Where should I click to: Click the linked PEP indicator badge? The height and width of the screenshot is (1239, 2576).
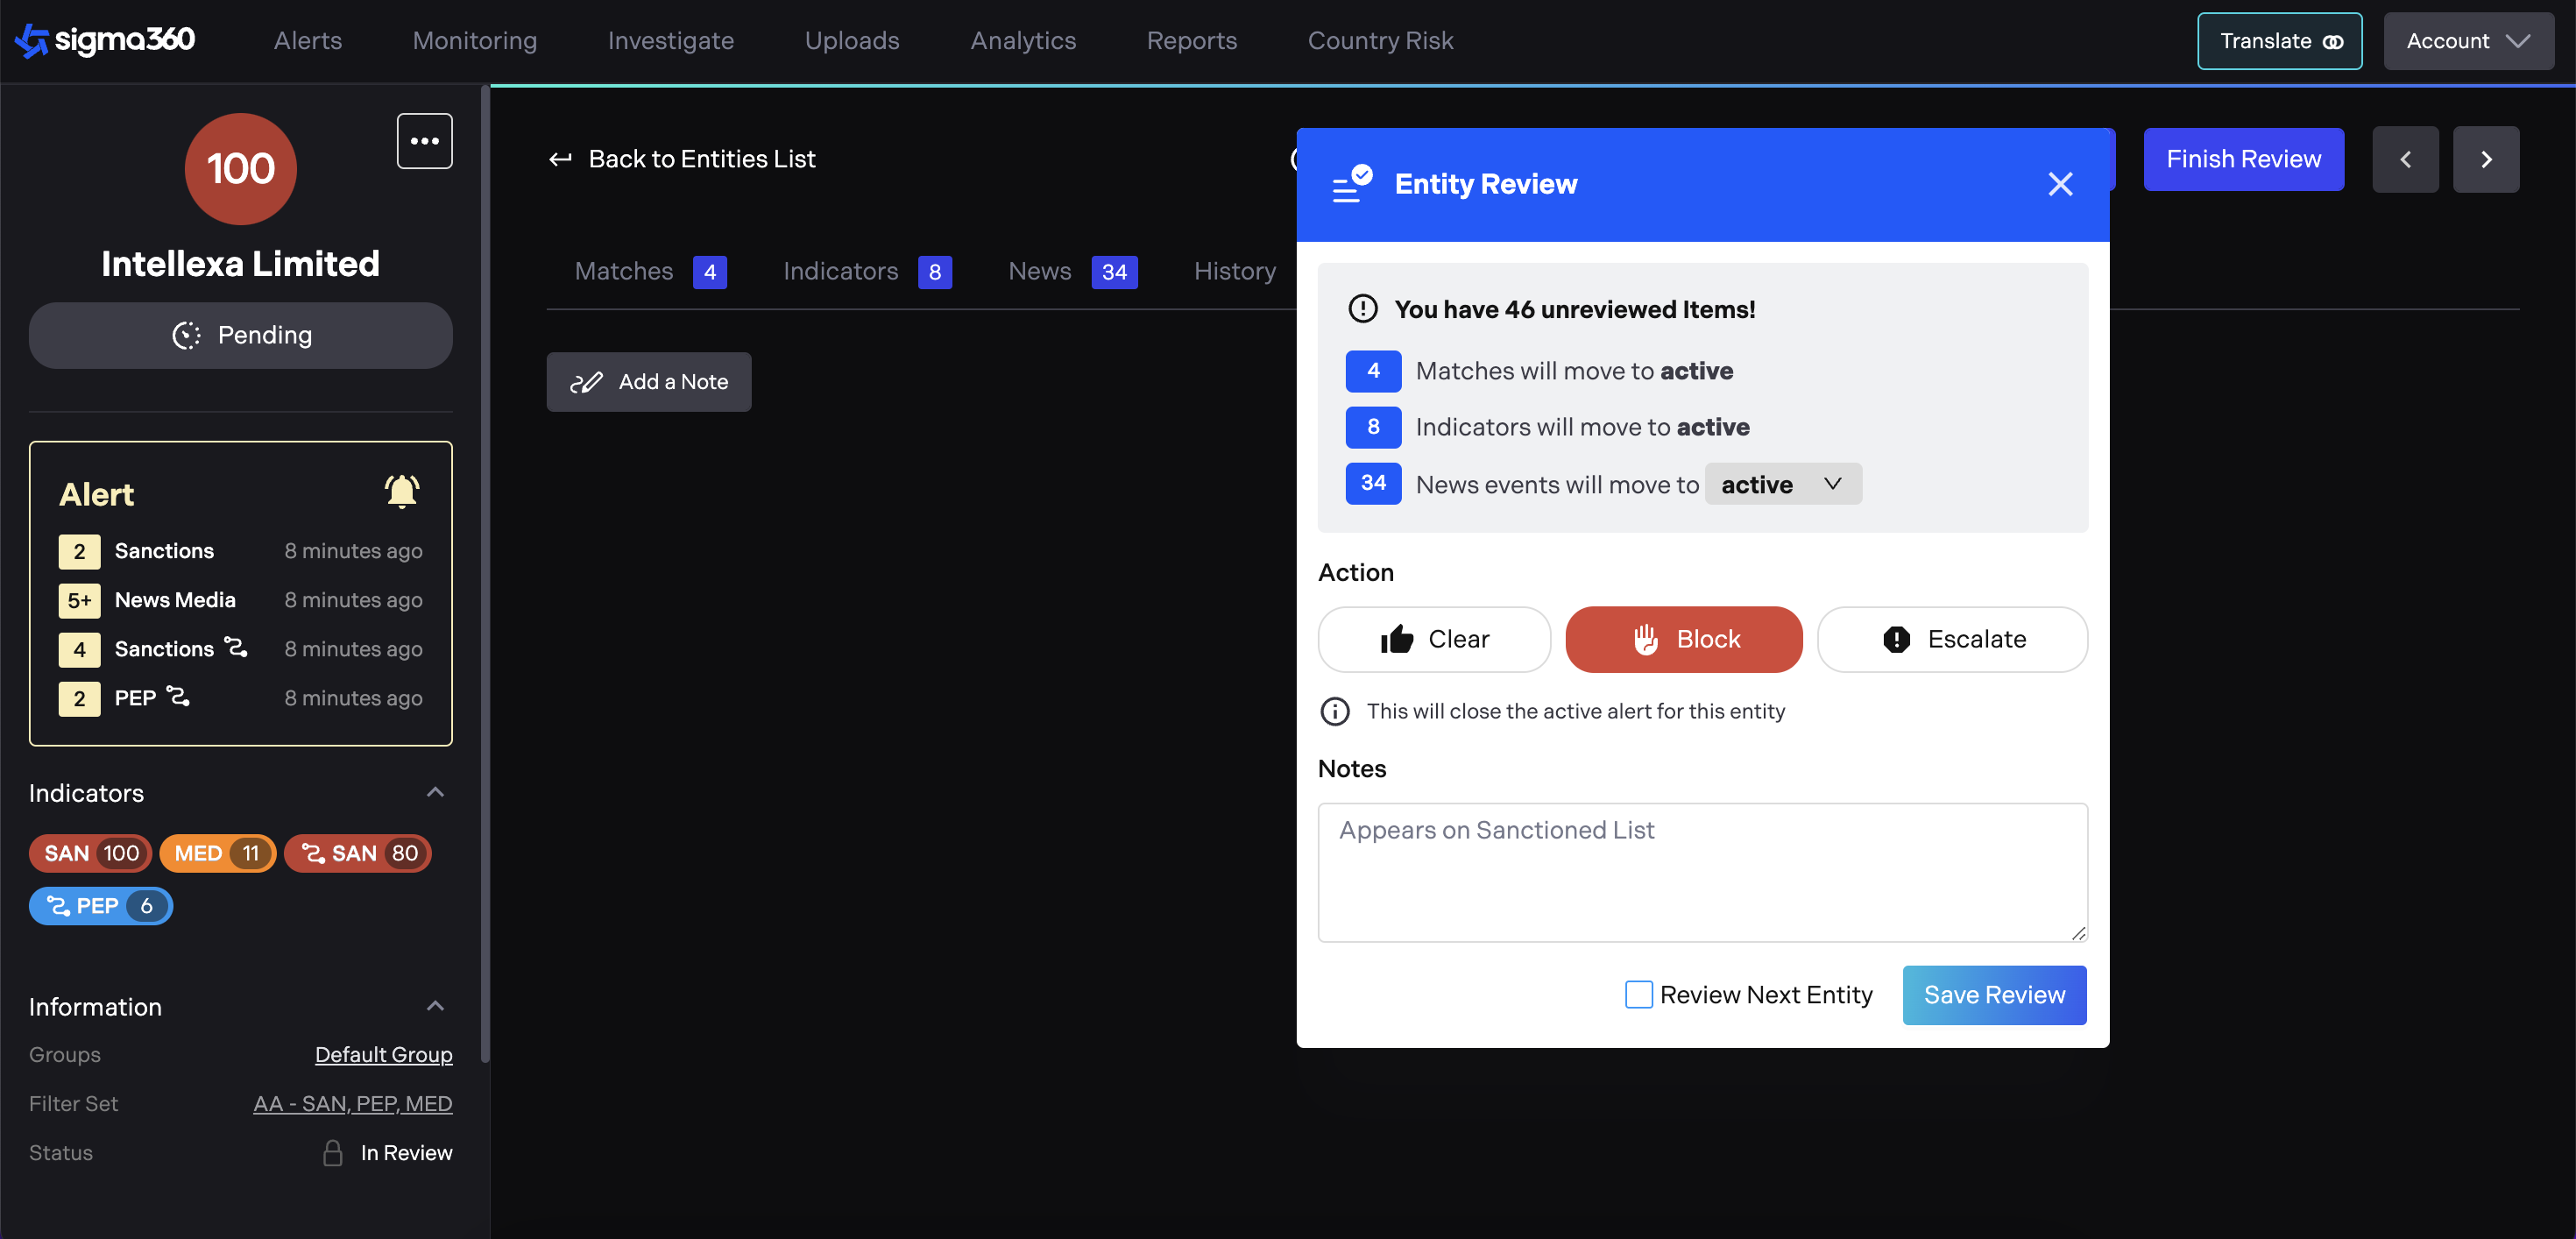click(100, 906)
